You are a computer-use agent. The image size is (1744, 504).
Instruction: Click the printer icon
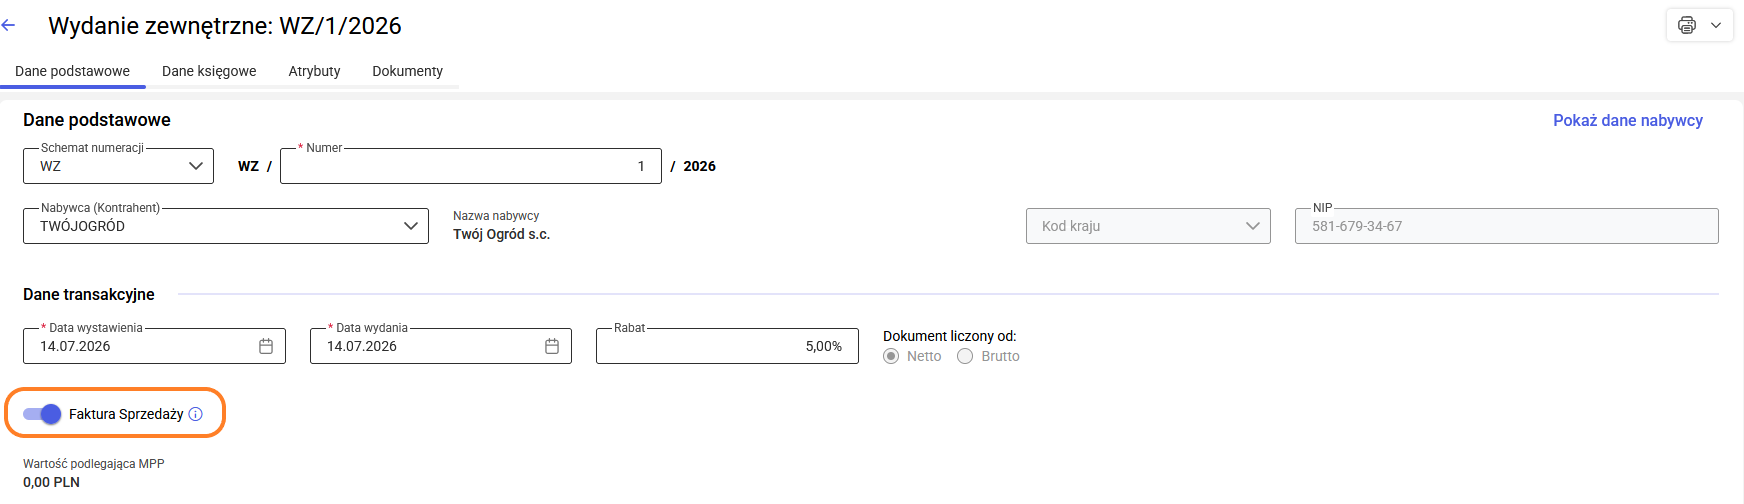click(x=1687, y=25)
